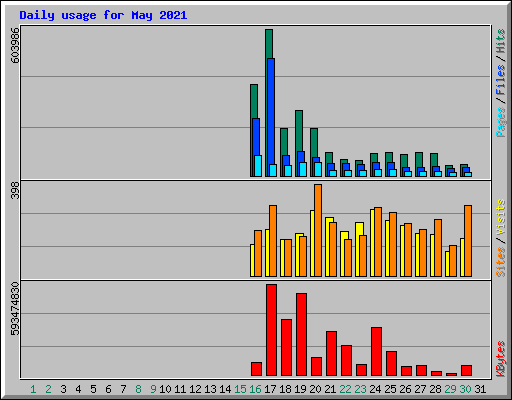
Task: Click the orange Sites legend label
Action: click(x=500, y=262)
